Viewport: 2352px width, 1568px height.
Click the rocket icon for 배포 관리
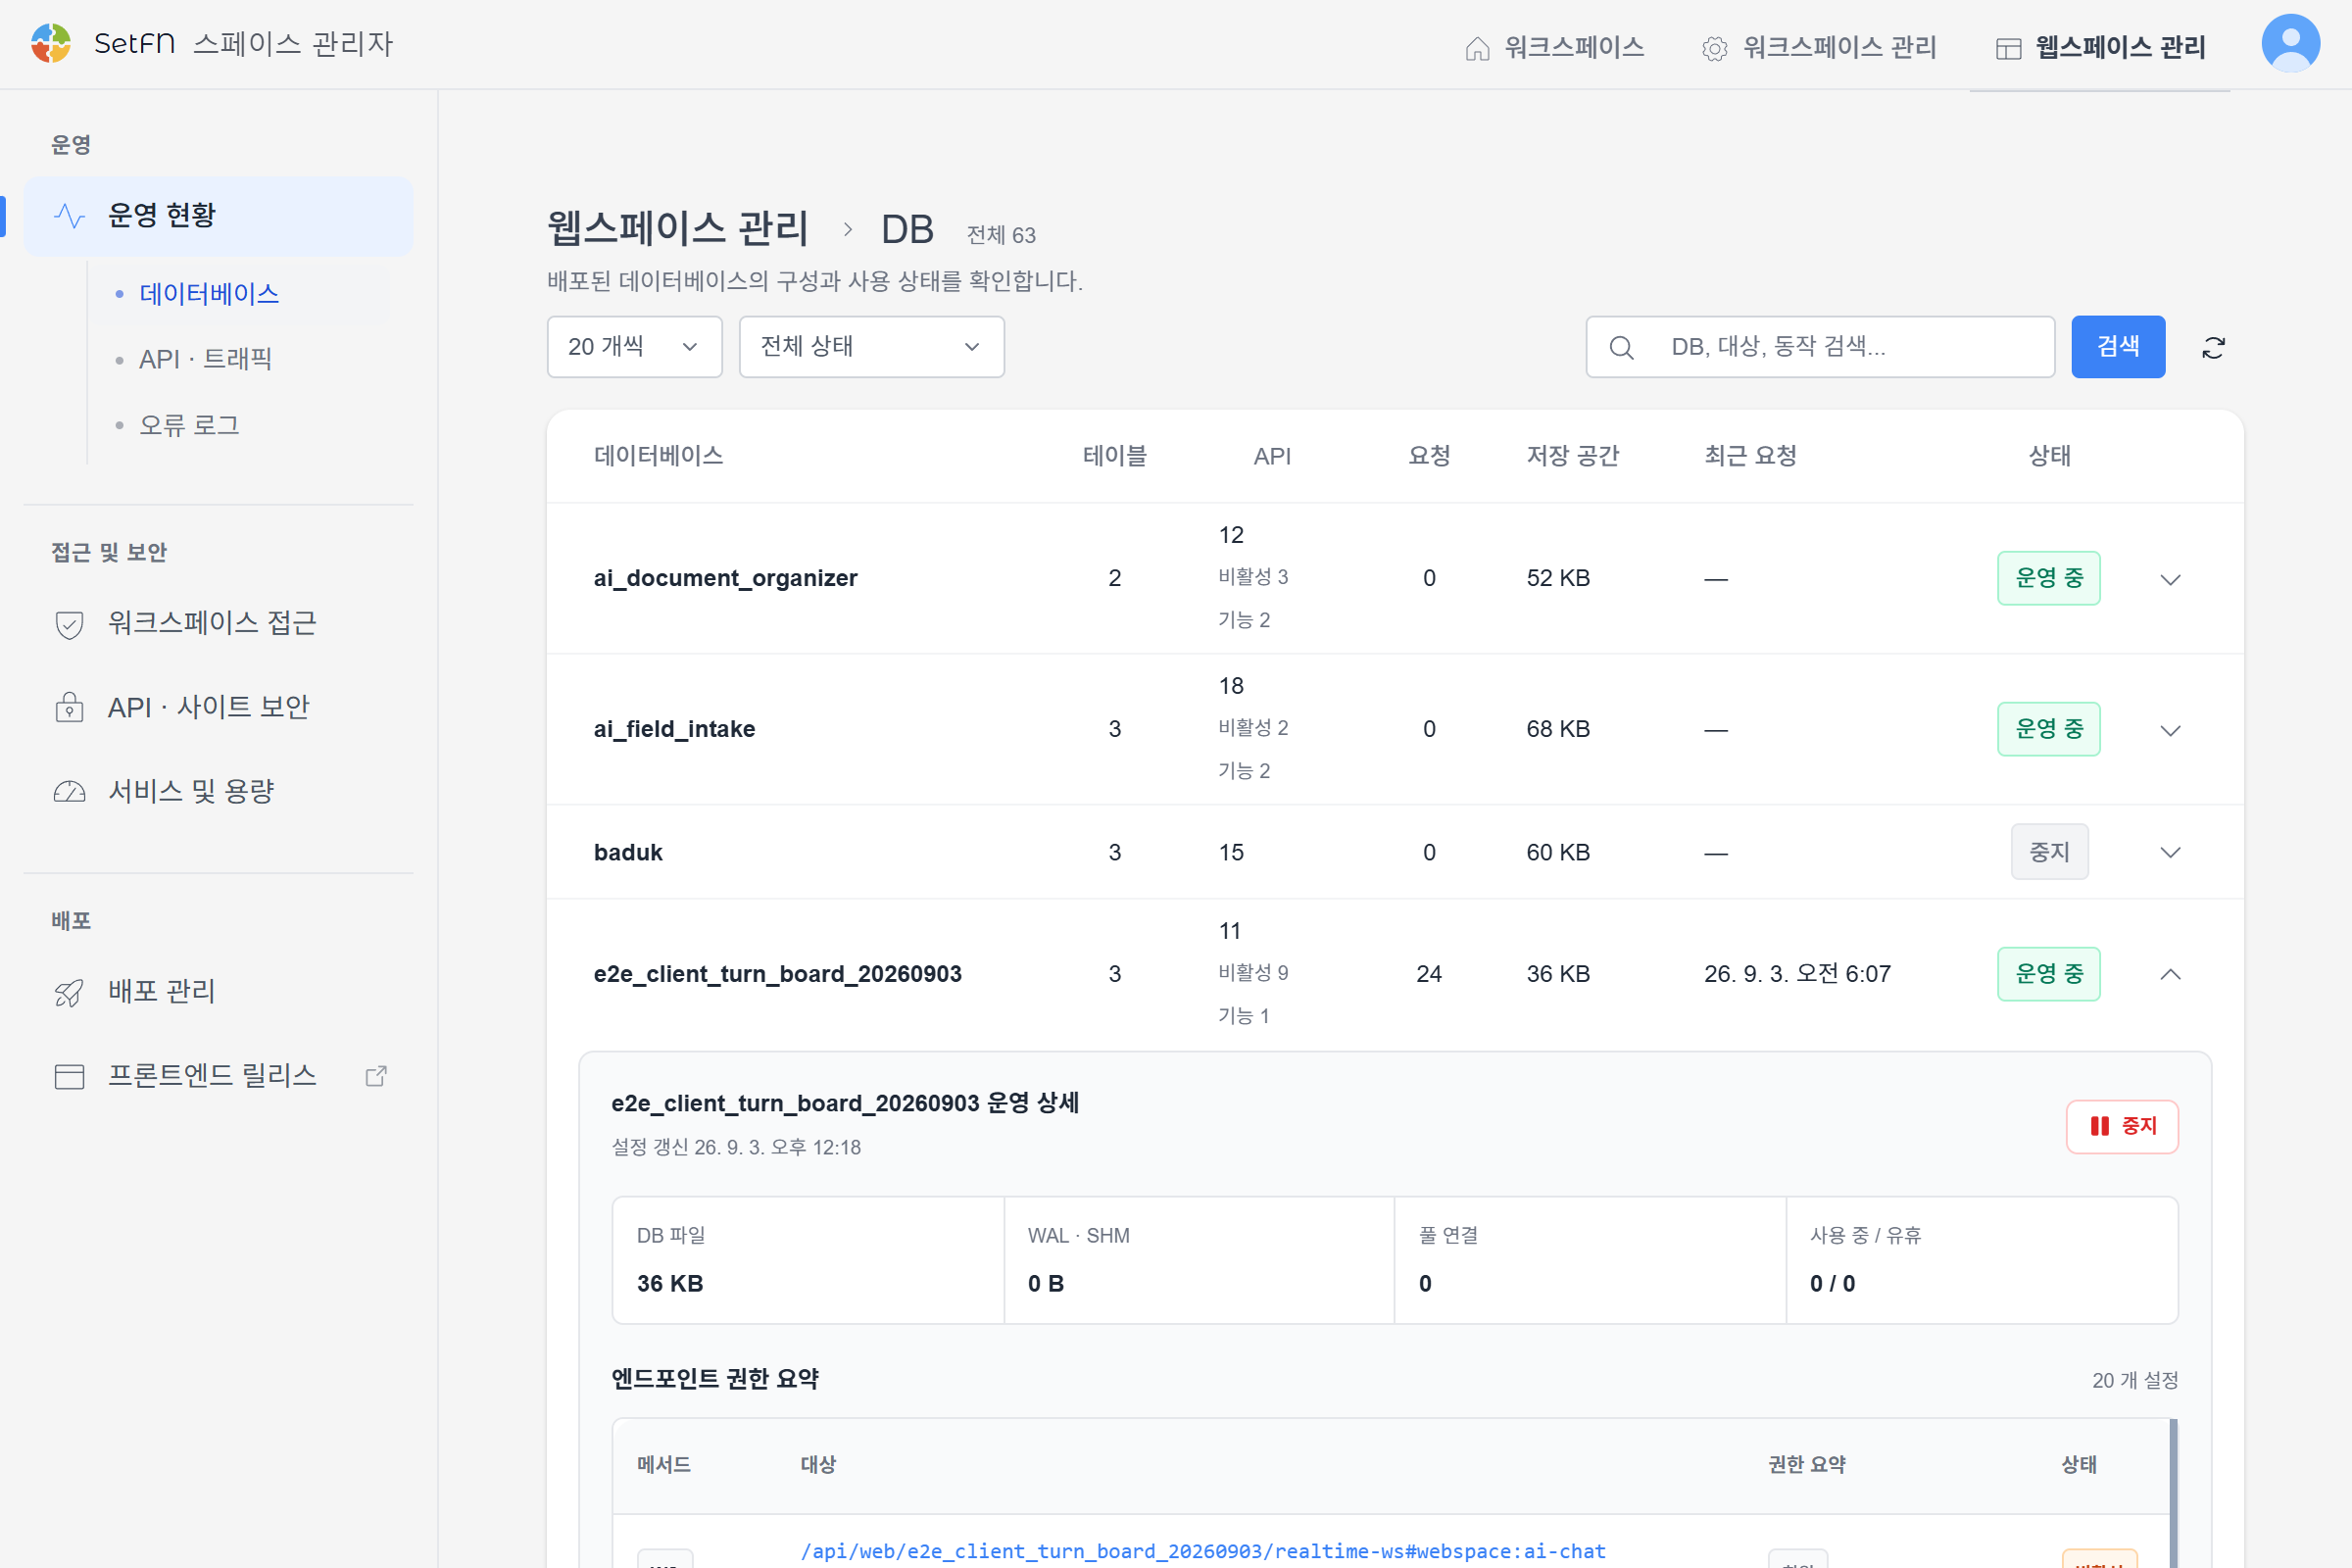69,992
